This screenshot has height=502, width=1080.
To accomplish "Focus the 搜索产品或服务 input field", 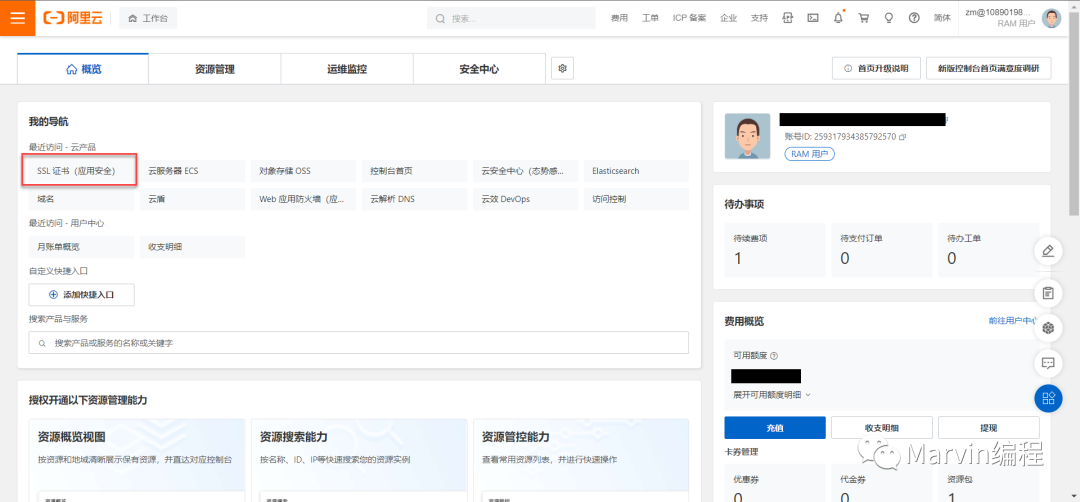I will 358,342.
